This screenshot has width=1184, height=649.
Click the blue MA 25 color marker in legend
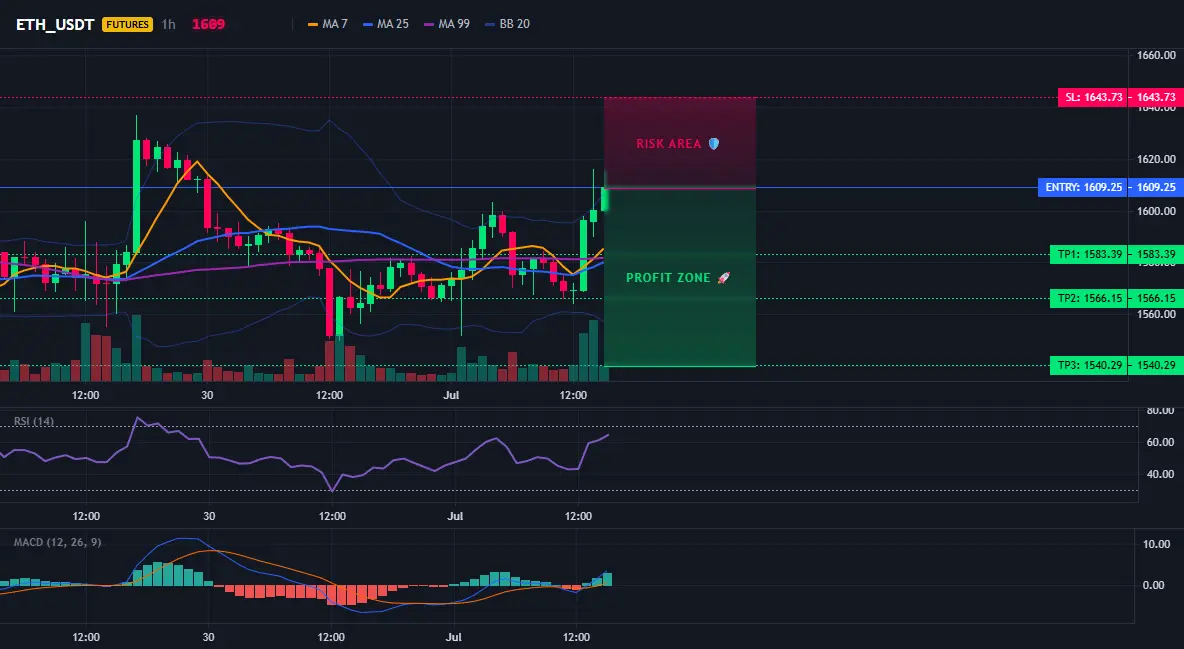pyautogui.click(x=368, y=24)
